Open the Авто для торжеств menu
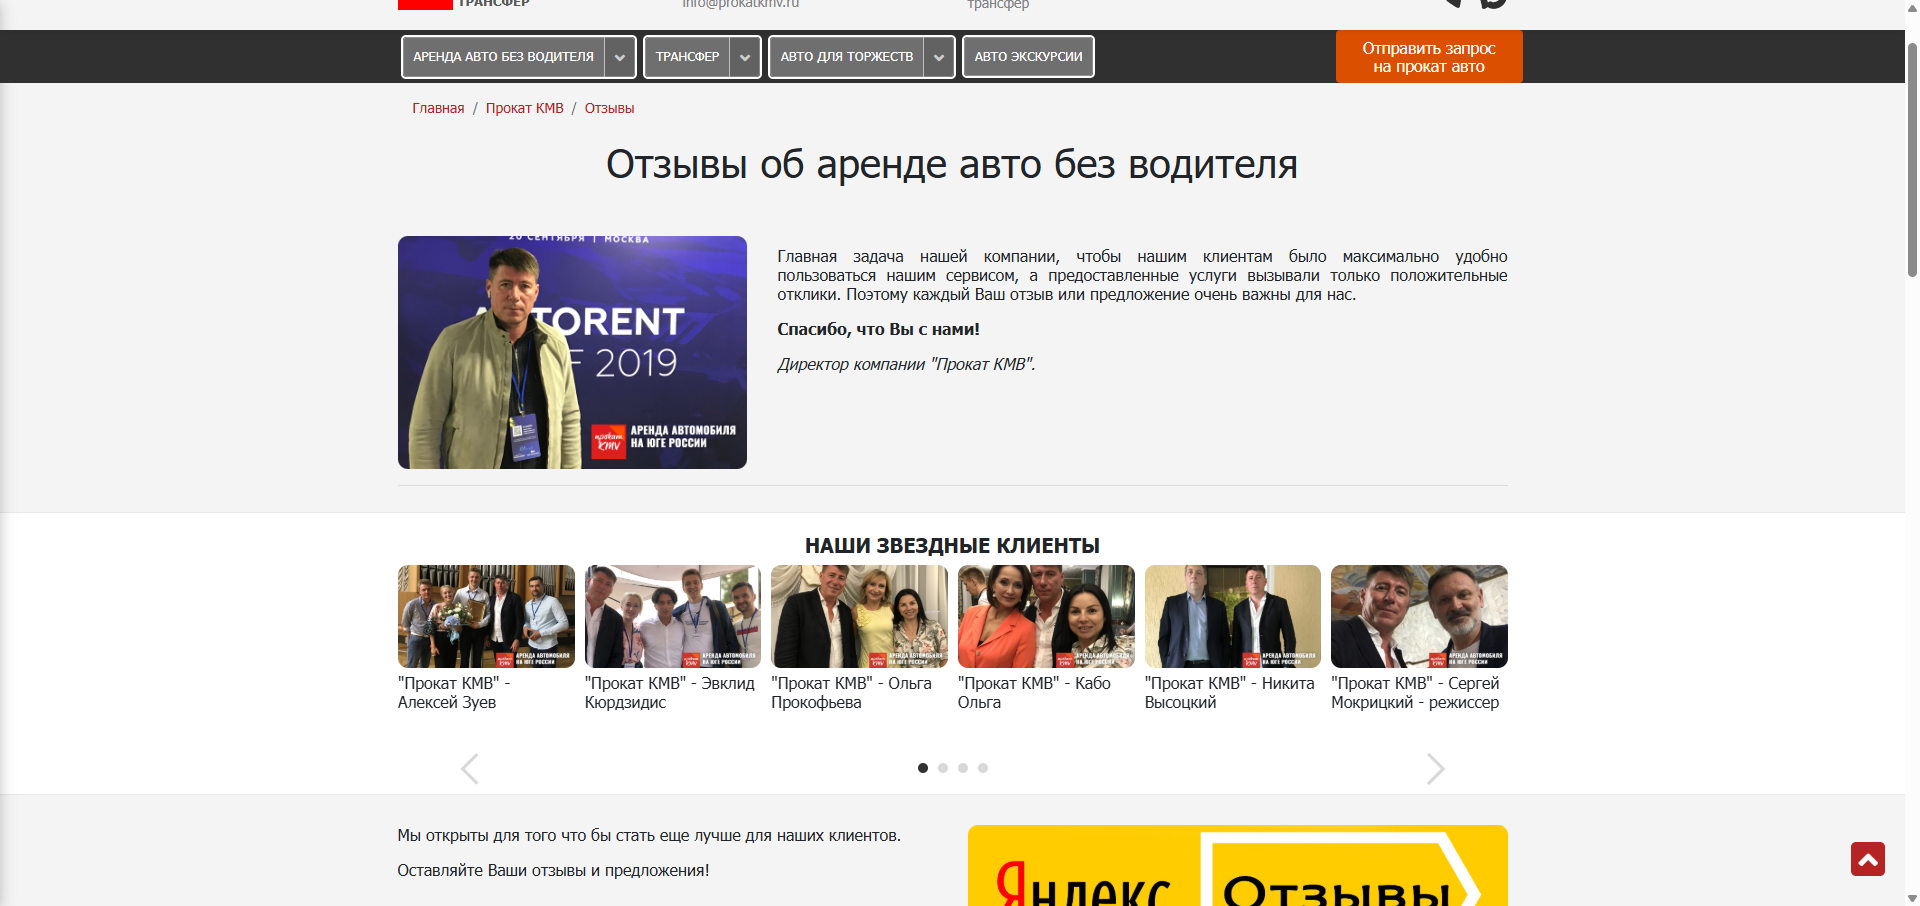This screenshot has height=906, width=1920. (846, 57)
